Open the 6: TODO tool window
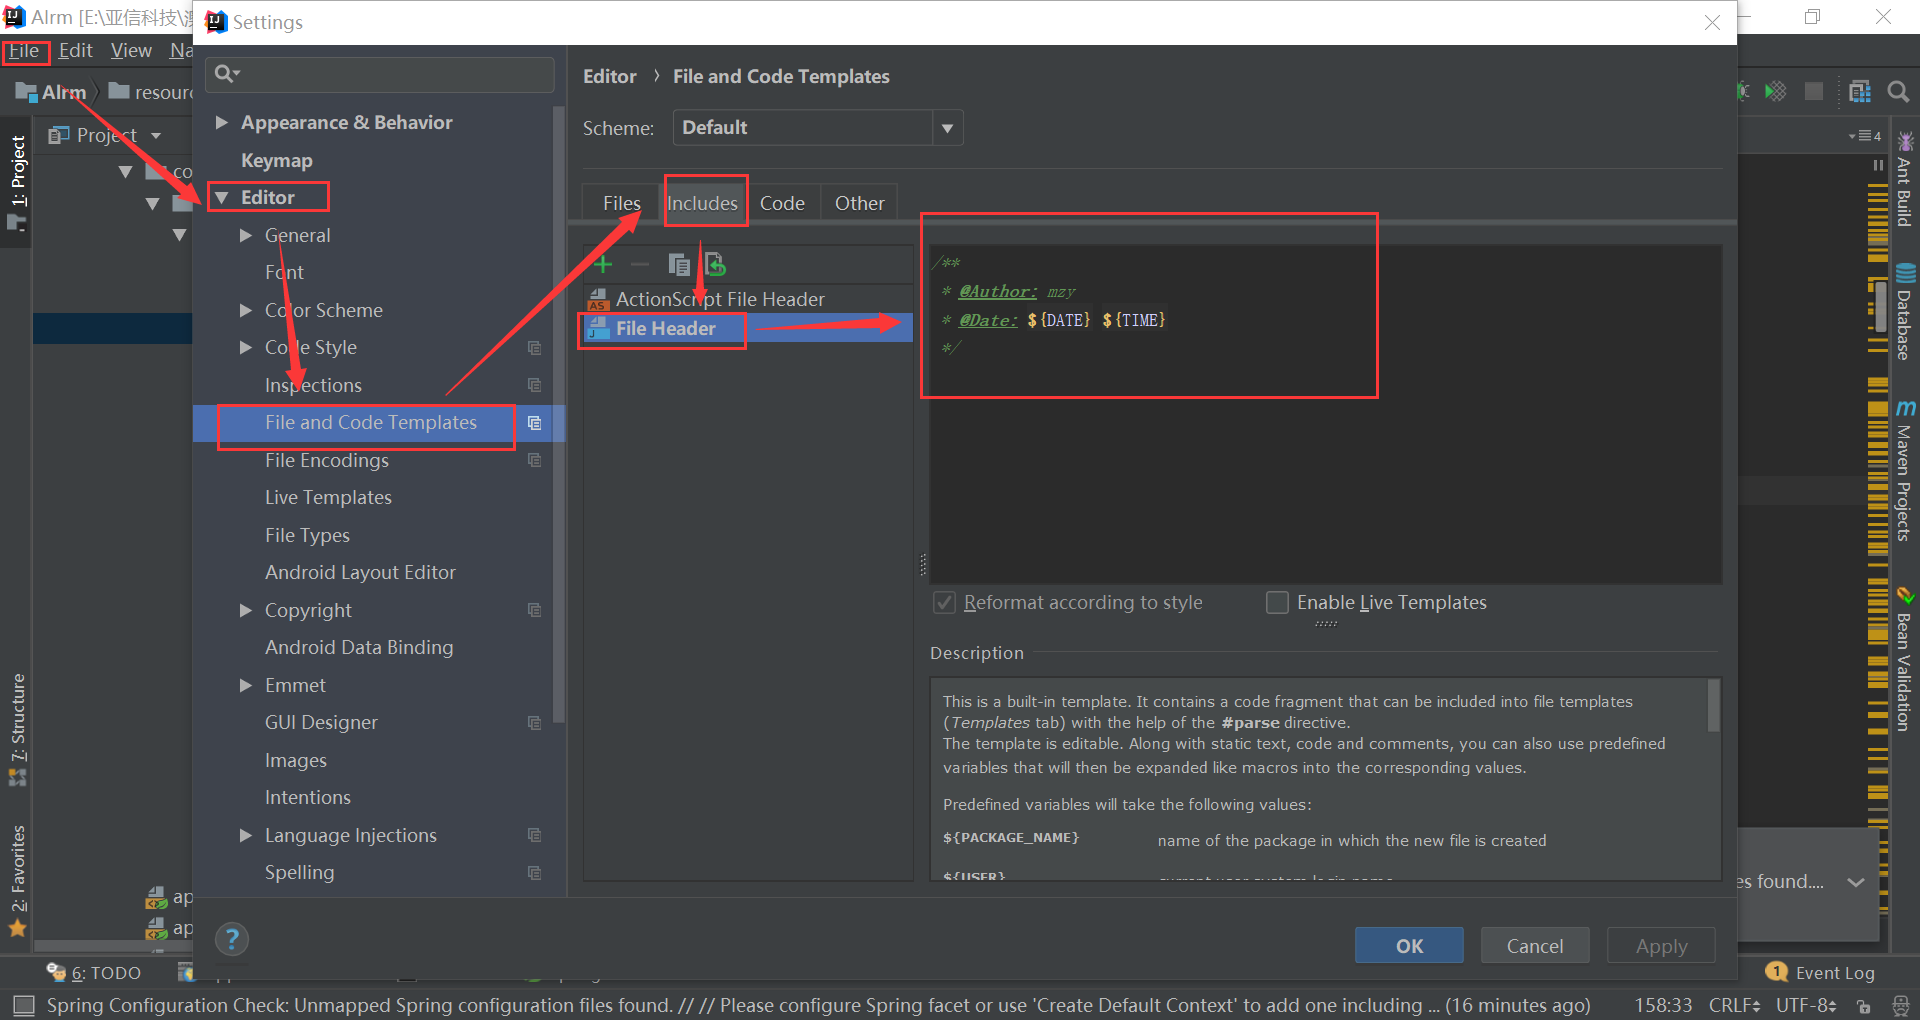The image size is (1920, 1020). [x=94, y=973]
